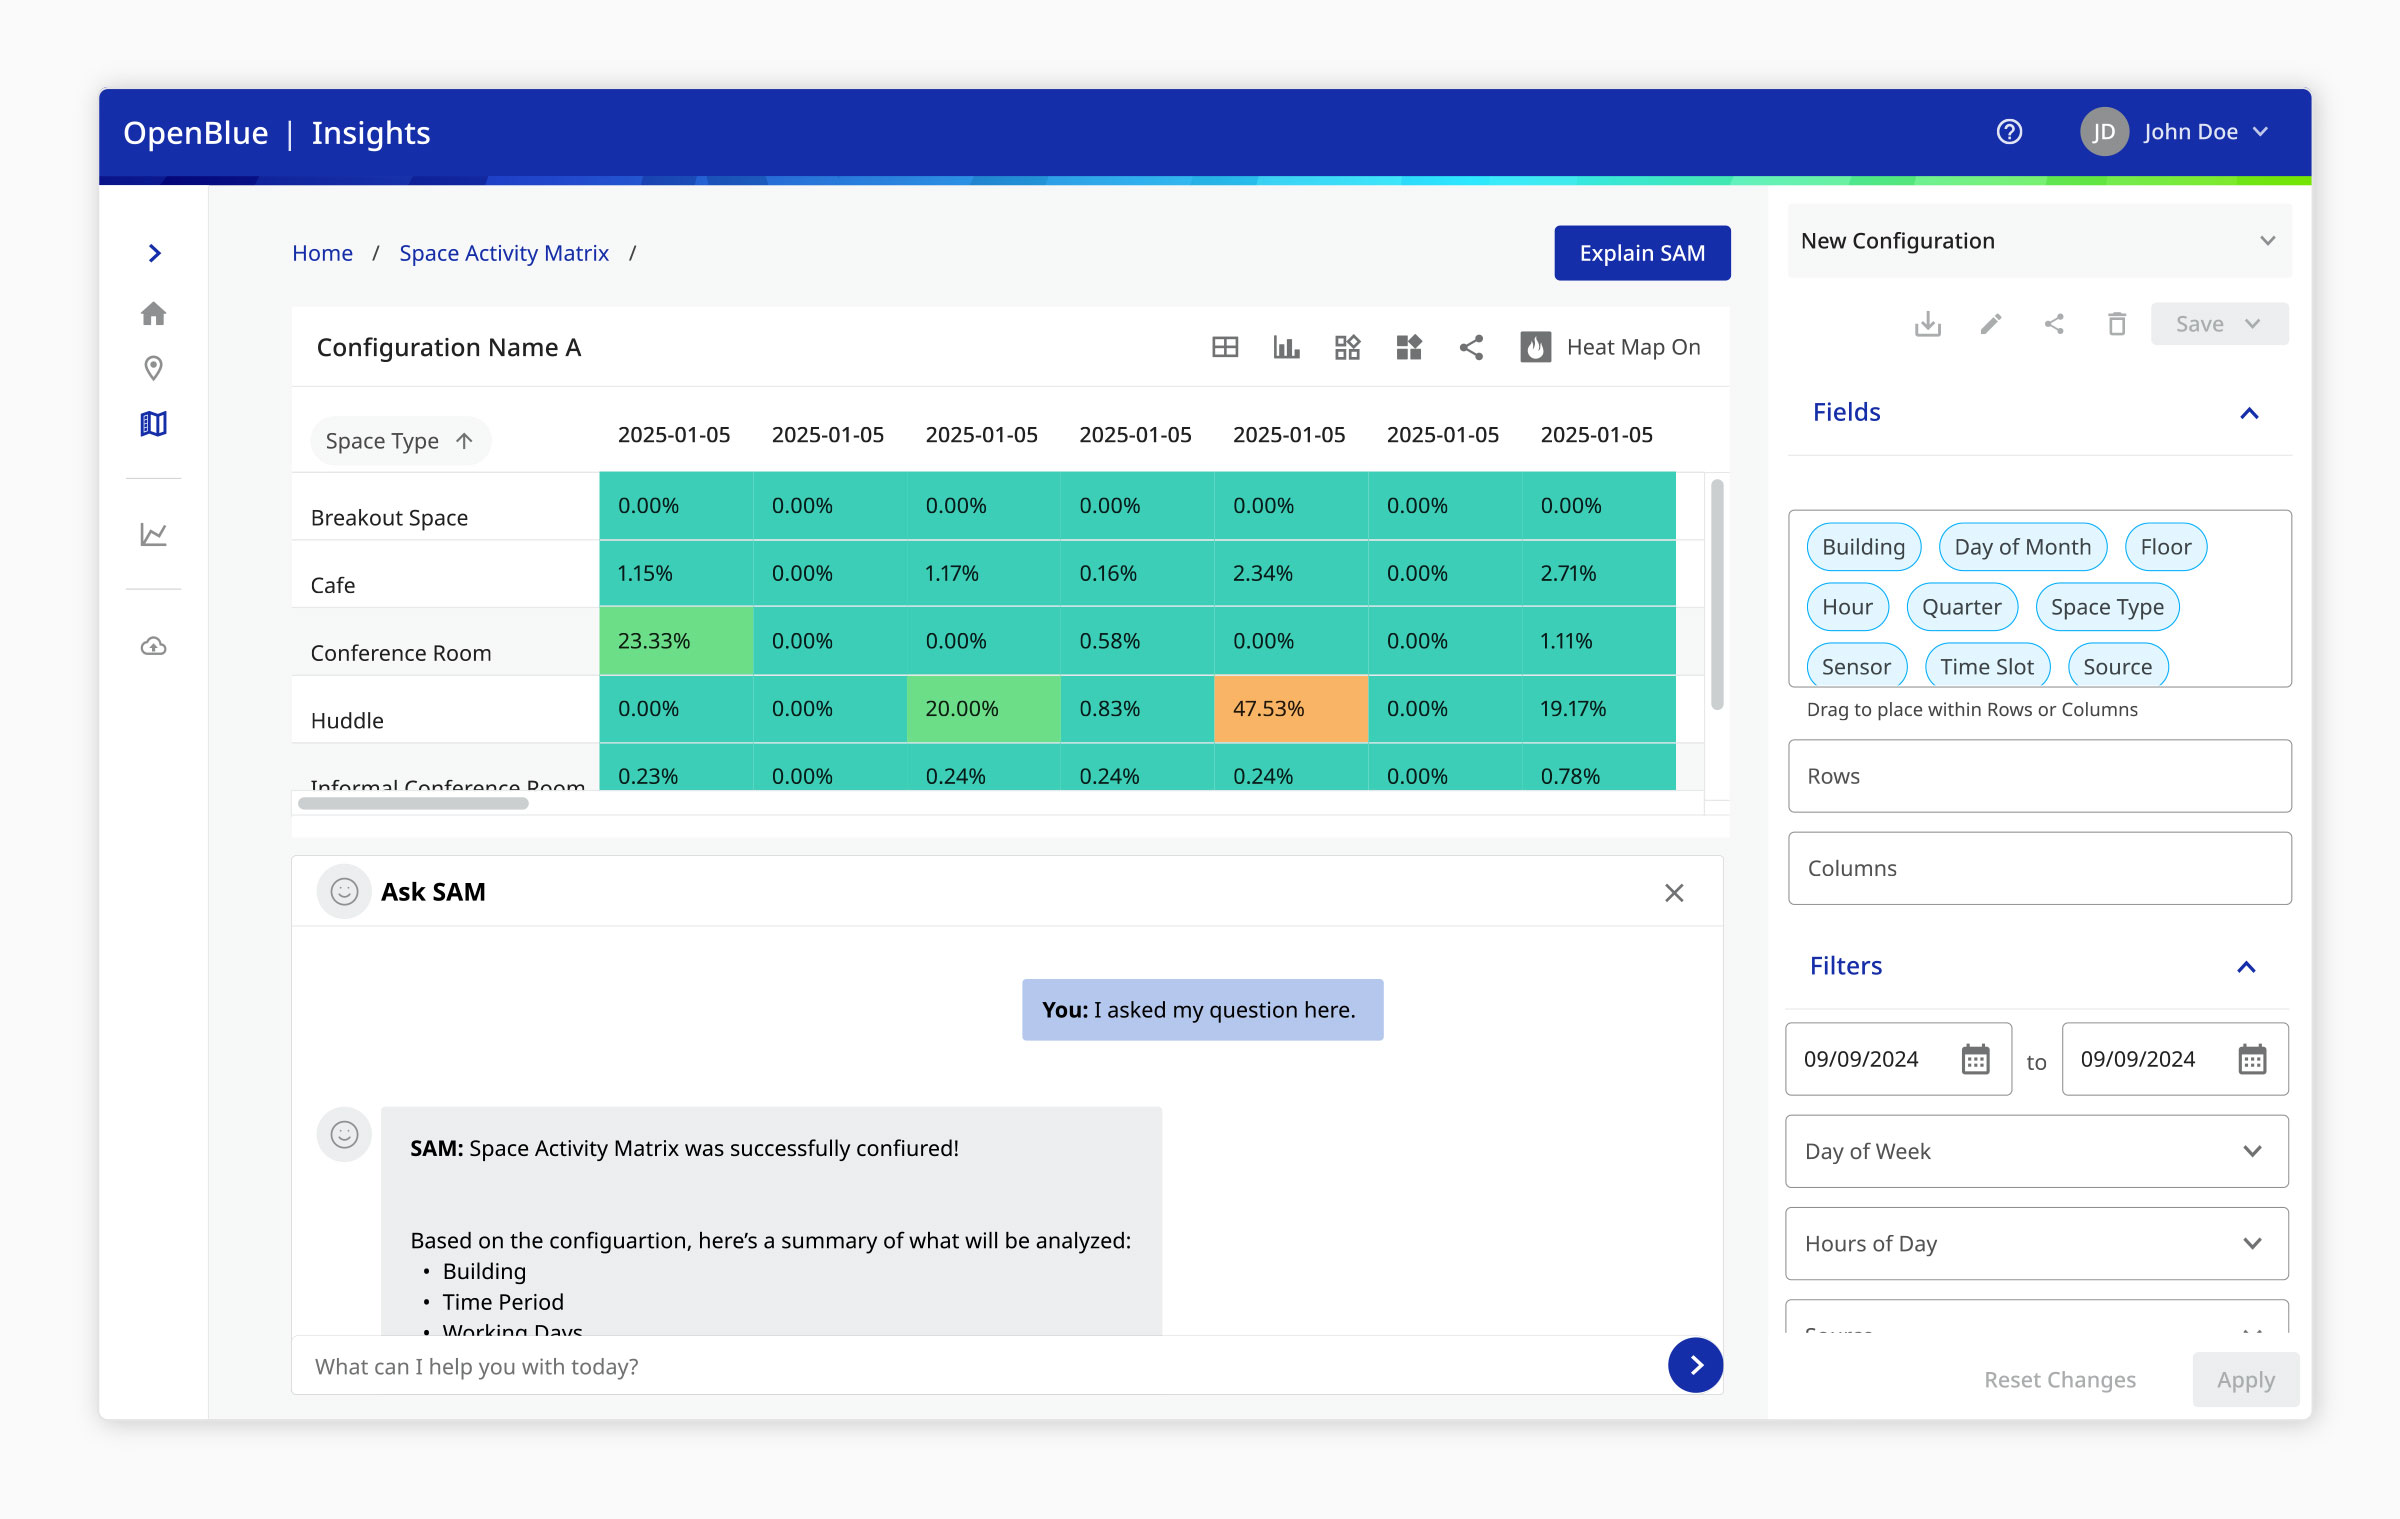Select the Time Slot field chip
Image resolution: width=2400 pixels, height=1519 pixels.
(x=1987, y=666)
